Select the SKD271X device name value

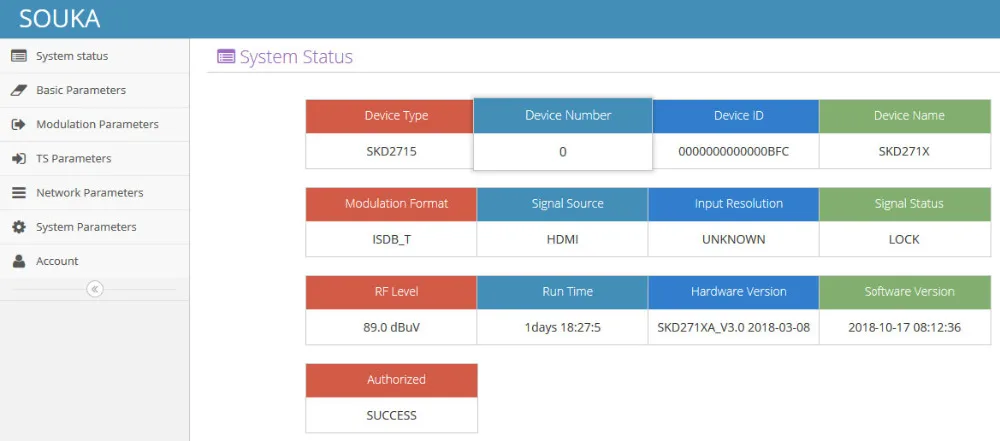coord(904,152)
